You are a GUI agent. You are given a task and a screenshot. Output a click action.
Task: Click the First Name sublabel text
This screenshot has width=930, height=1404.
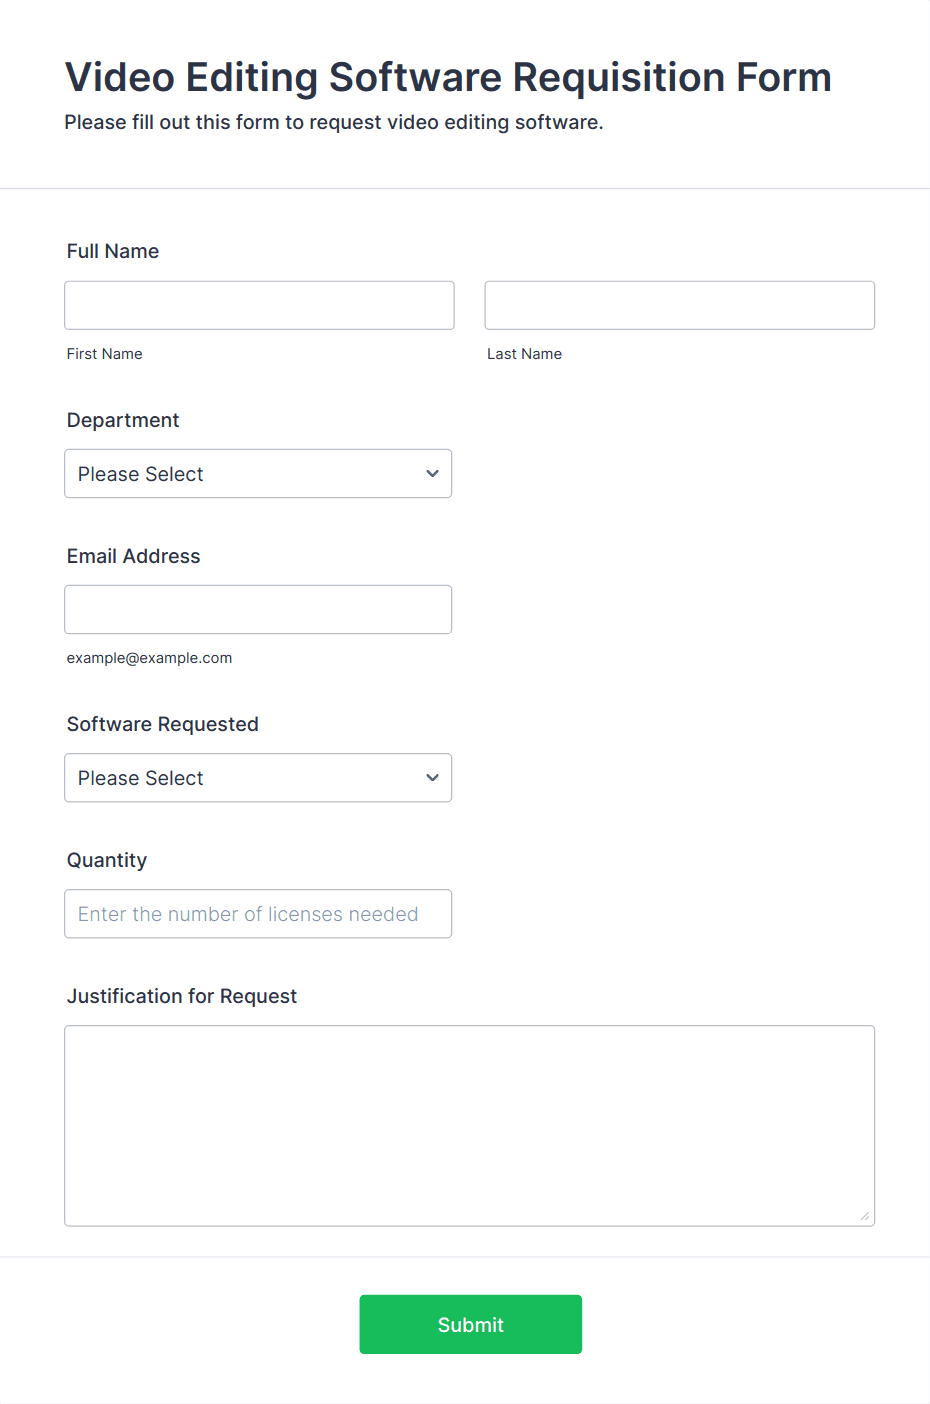(x=105, y=354)
